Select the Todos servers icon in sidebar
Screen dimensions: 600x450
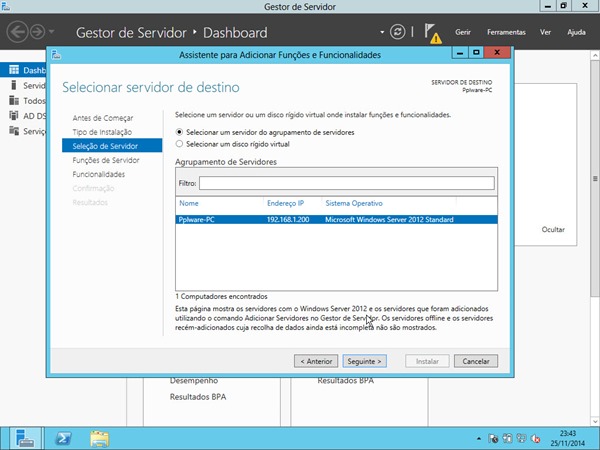tap(14, 100)
